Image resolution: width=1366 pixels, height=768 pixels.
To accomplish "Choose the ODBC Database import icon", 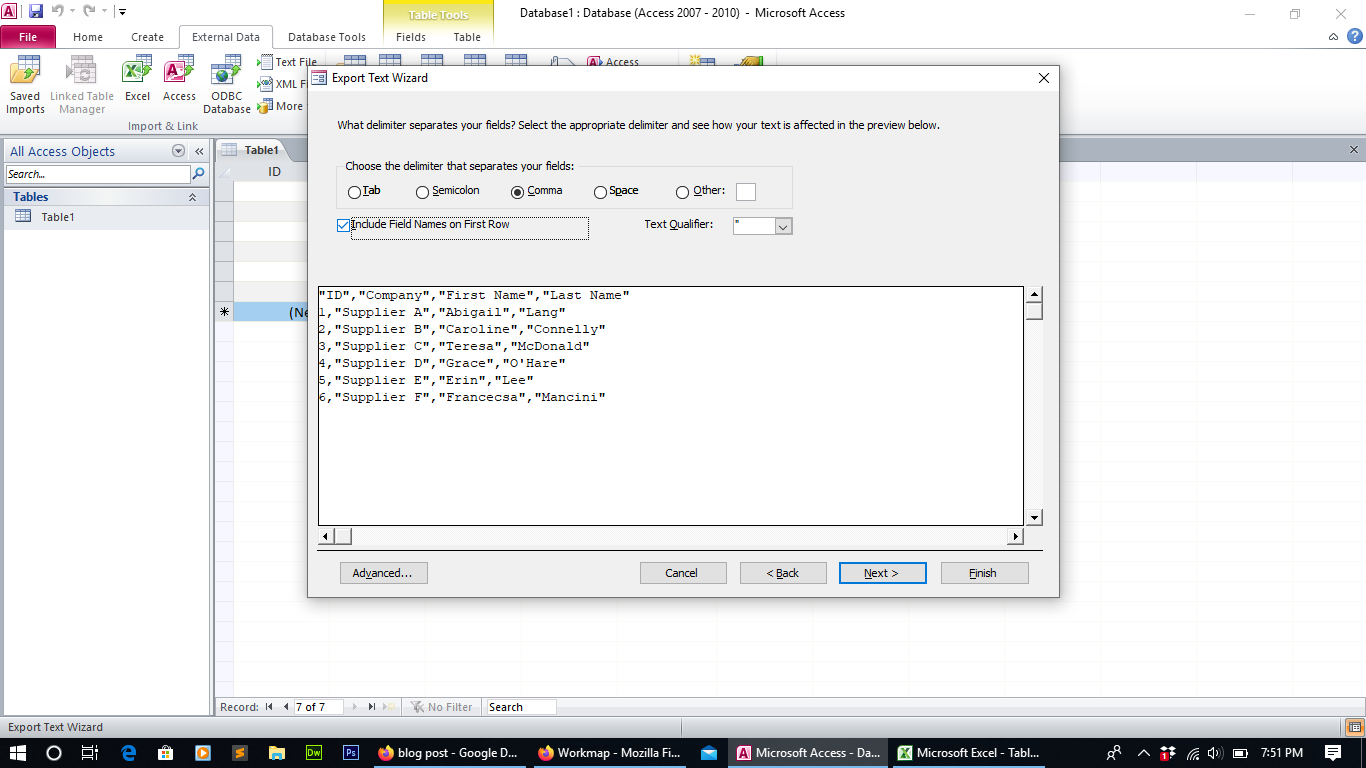I will 227,85.
